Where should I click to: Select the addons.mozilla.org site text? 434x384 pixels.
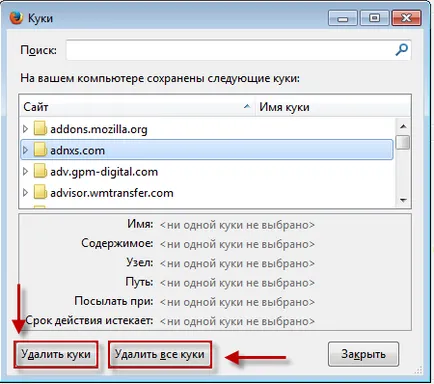coord(99,129)
